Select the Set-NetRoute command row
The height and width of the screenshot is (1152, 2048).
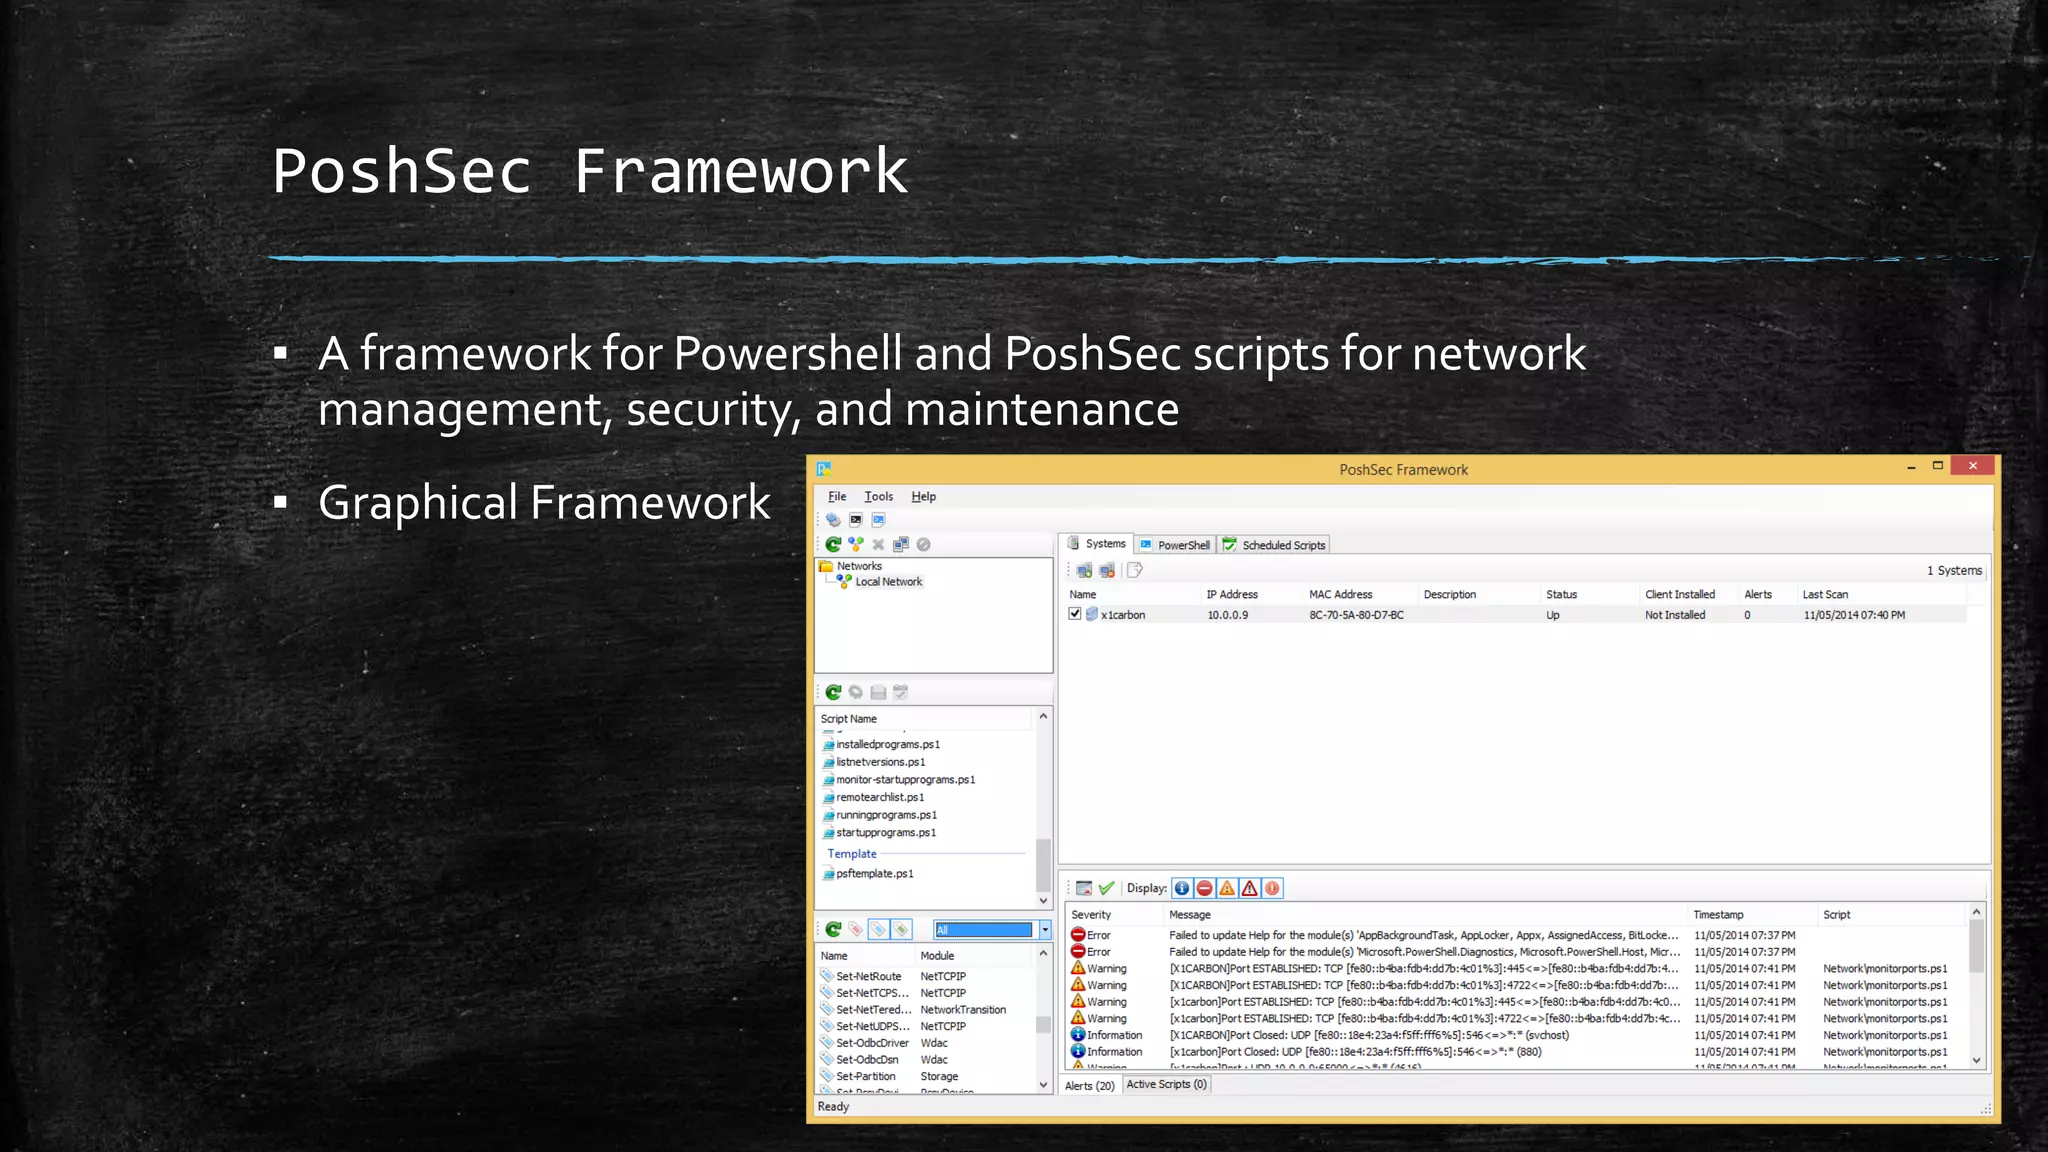pos(925,976)
